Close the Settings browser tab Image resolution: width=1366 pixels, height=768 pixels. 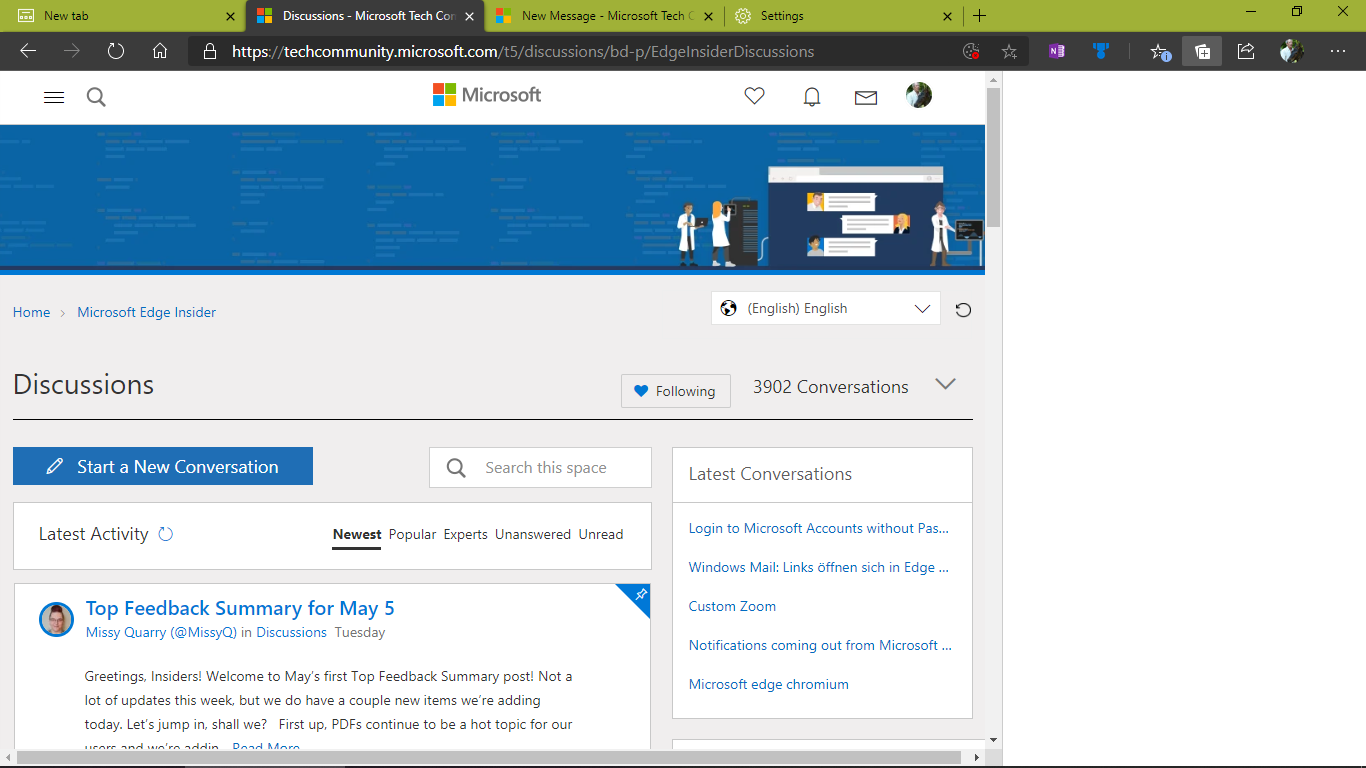(x=948, y=16)
